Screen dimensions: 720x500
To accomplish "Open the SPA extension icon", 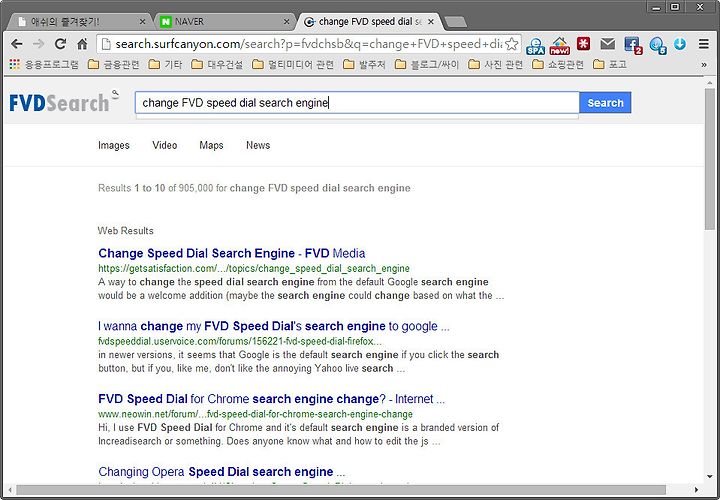I will 535,45.
